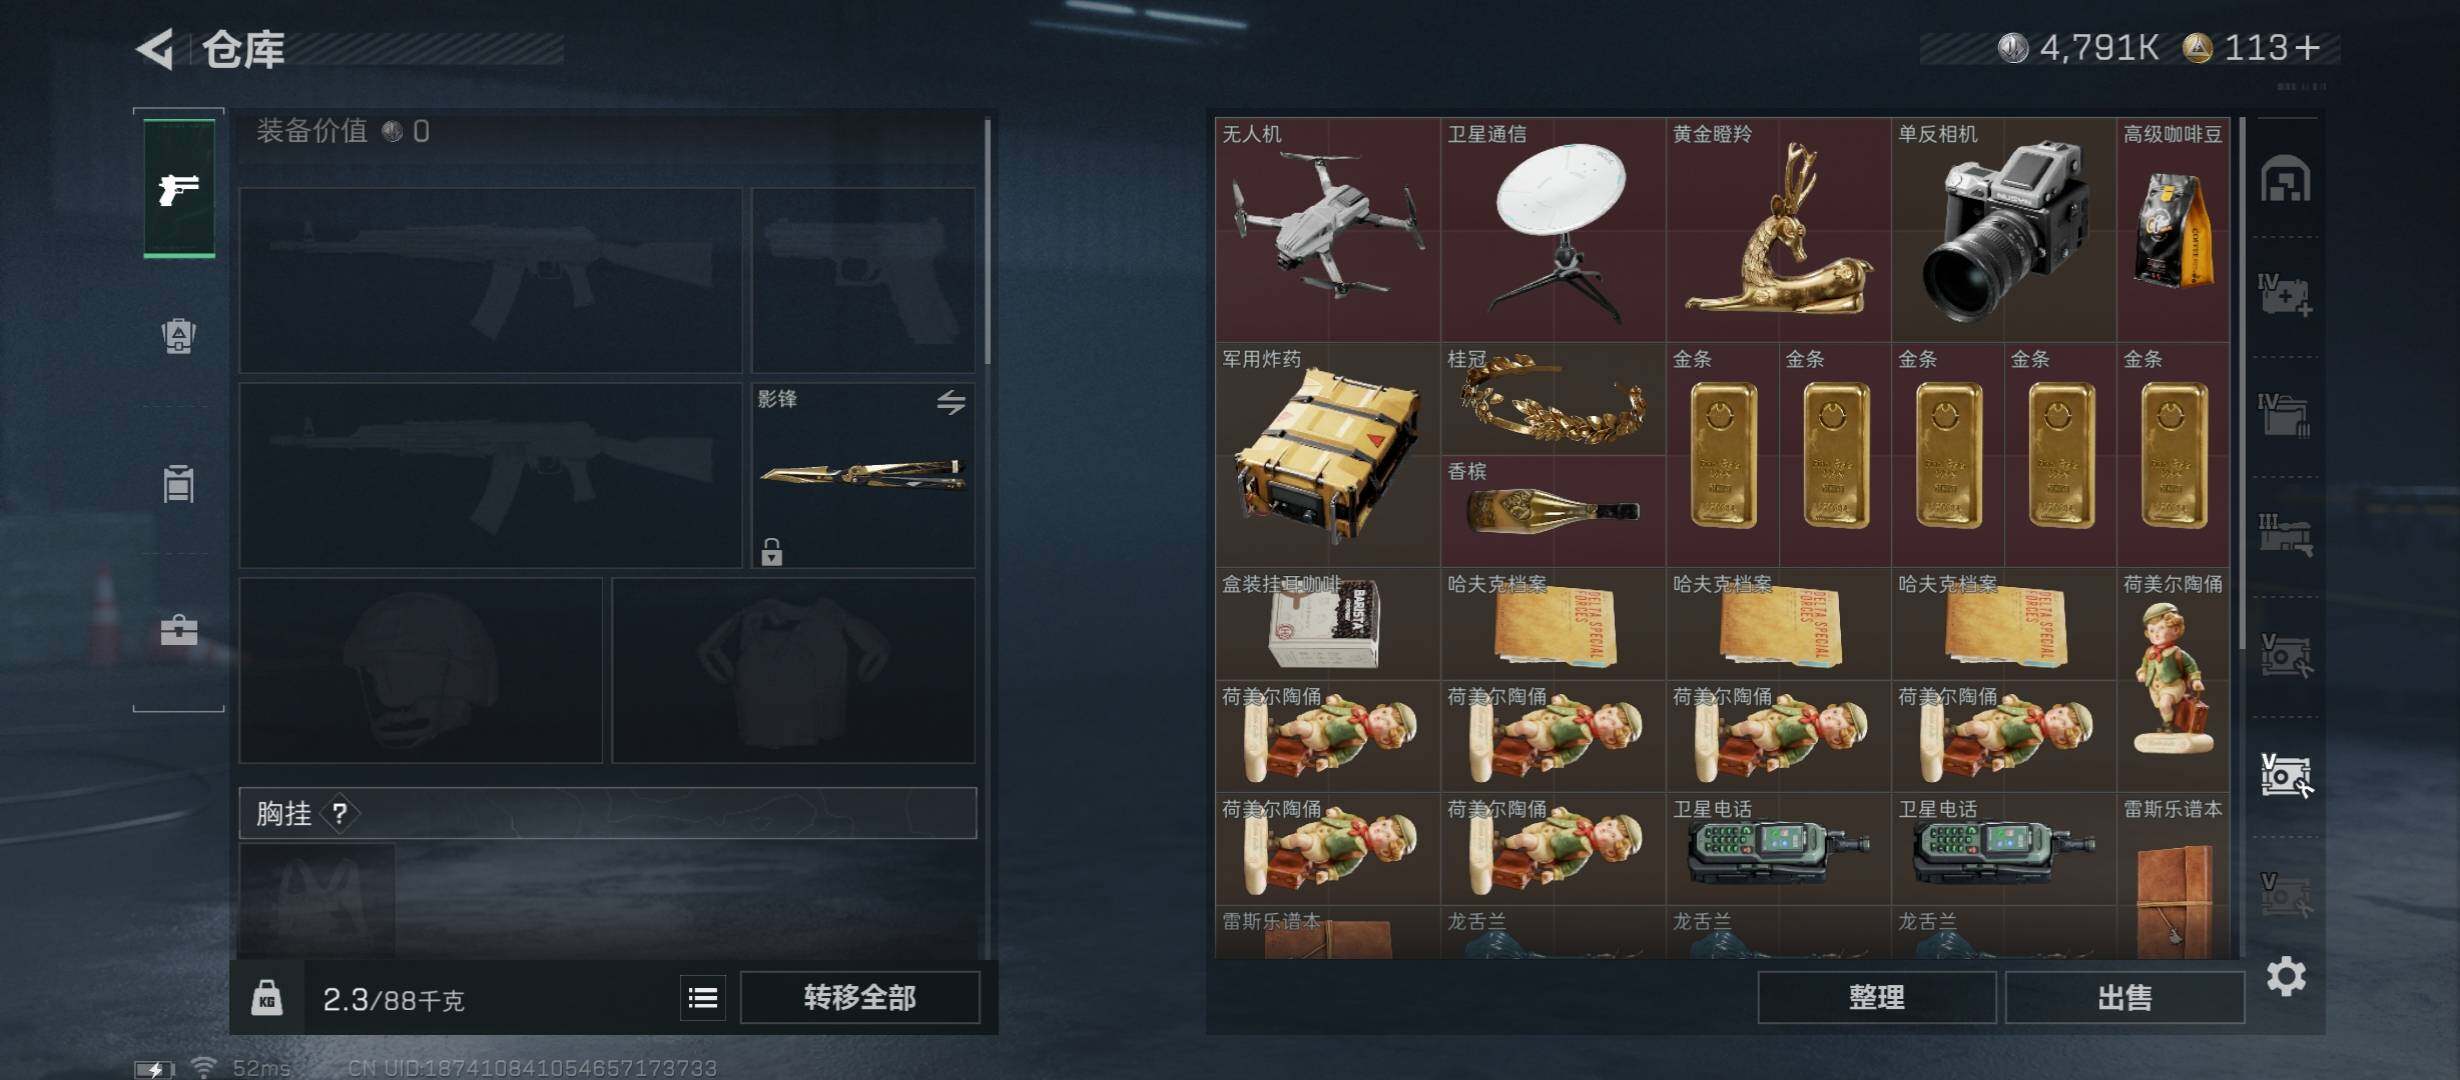Open the briefcase safe-box sidebar icon
Screen dimensions: 2460x1080
pos(179,630)
